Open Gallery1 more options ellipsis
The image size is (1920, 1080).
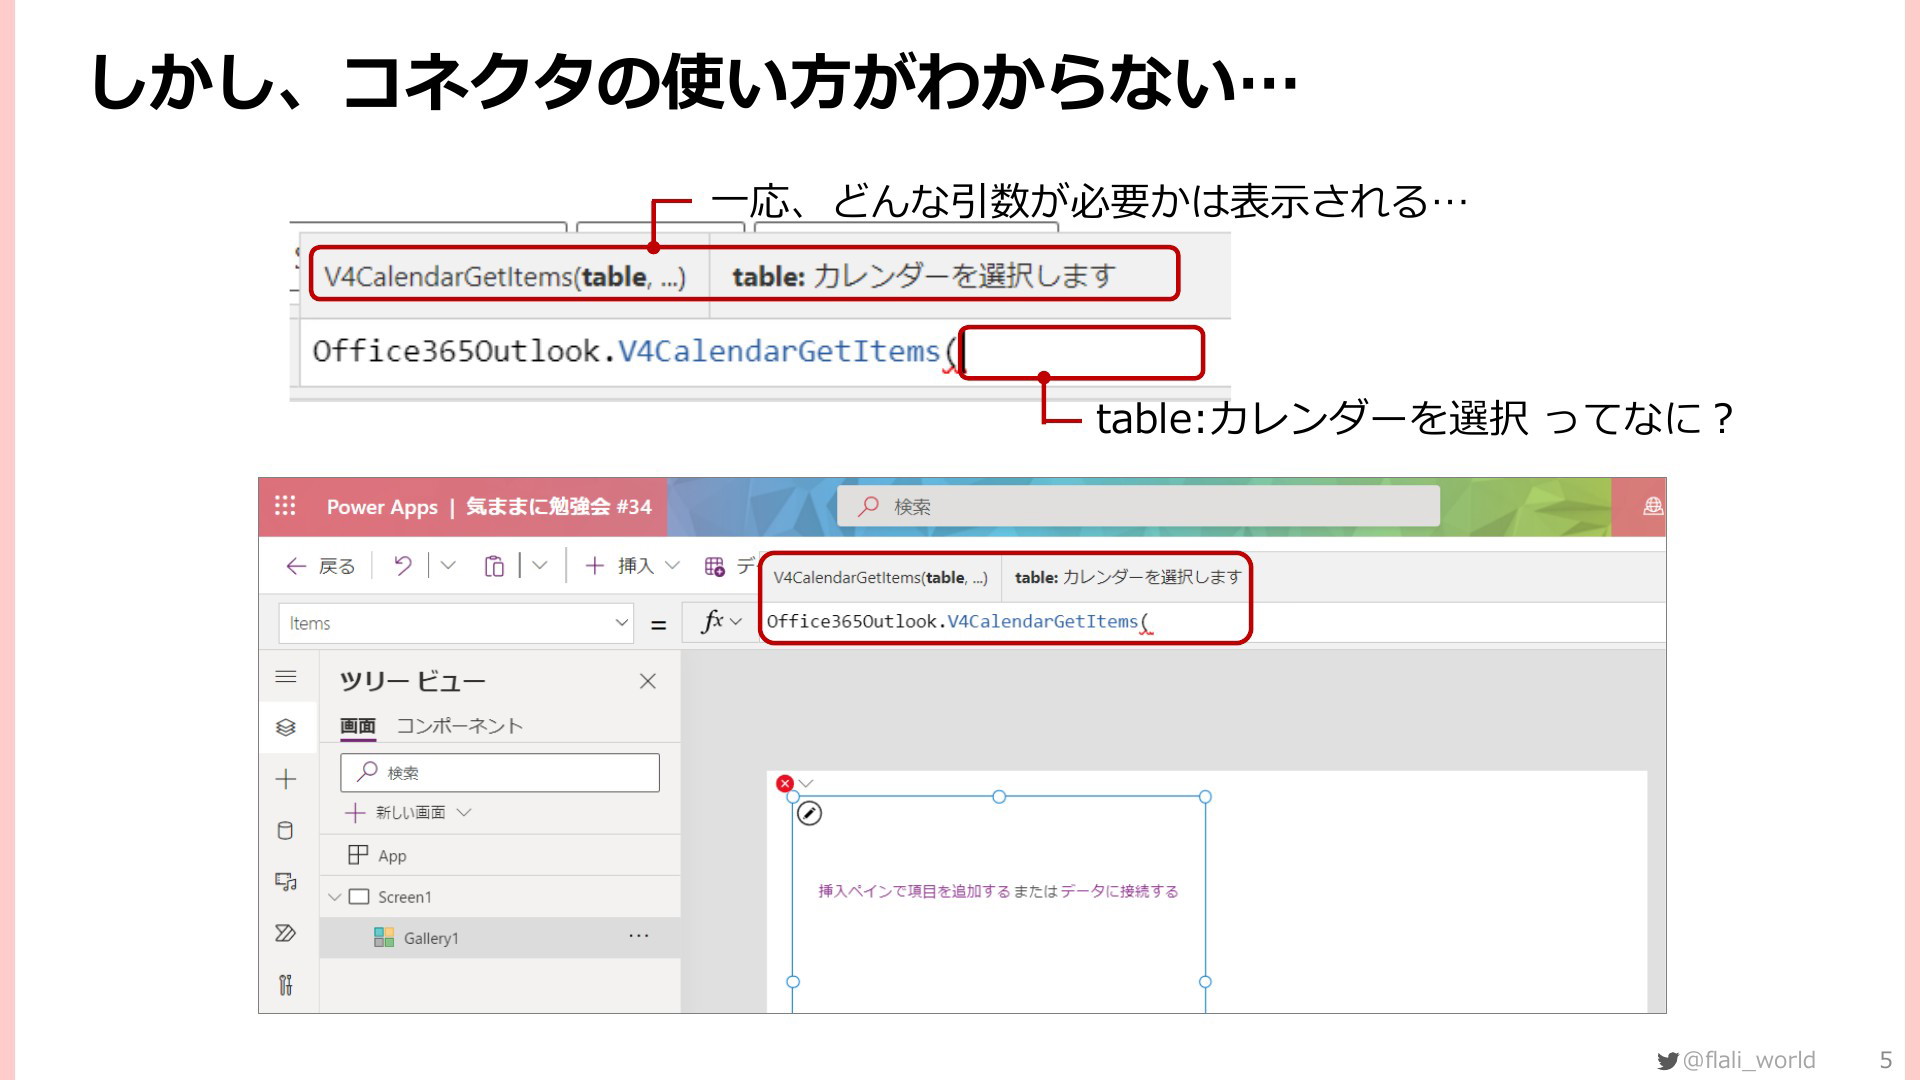coord(639,936)
